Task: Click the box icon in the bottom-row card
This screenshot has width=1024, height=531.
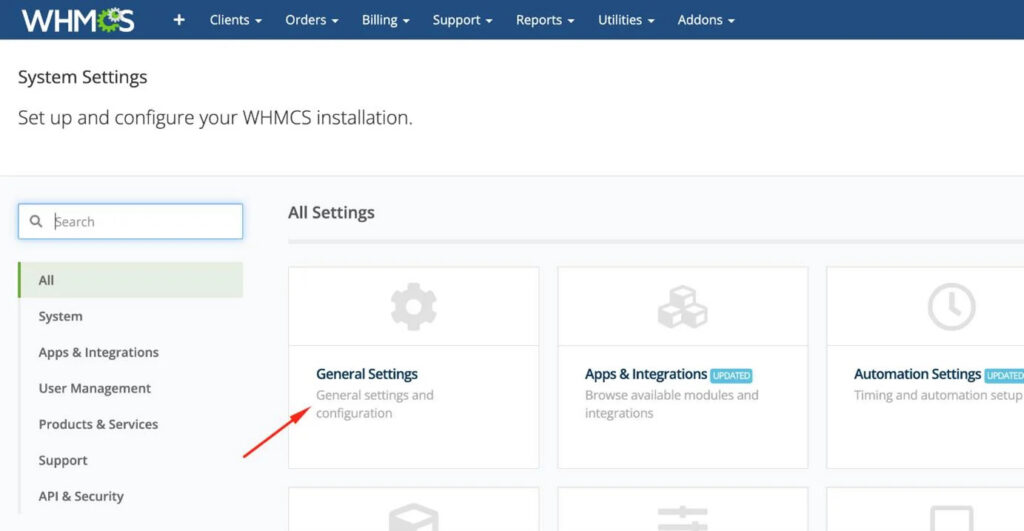Action: tap(413, 517)
